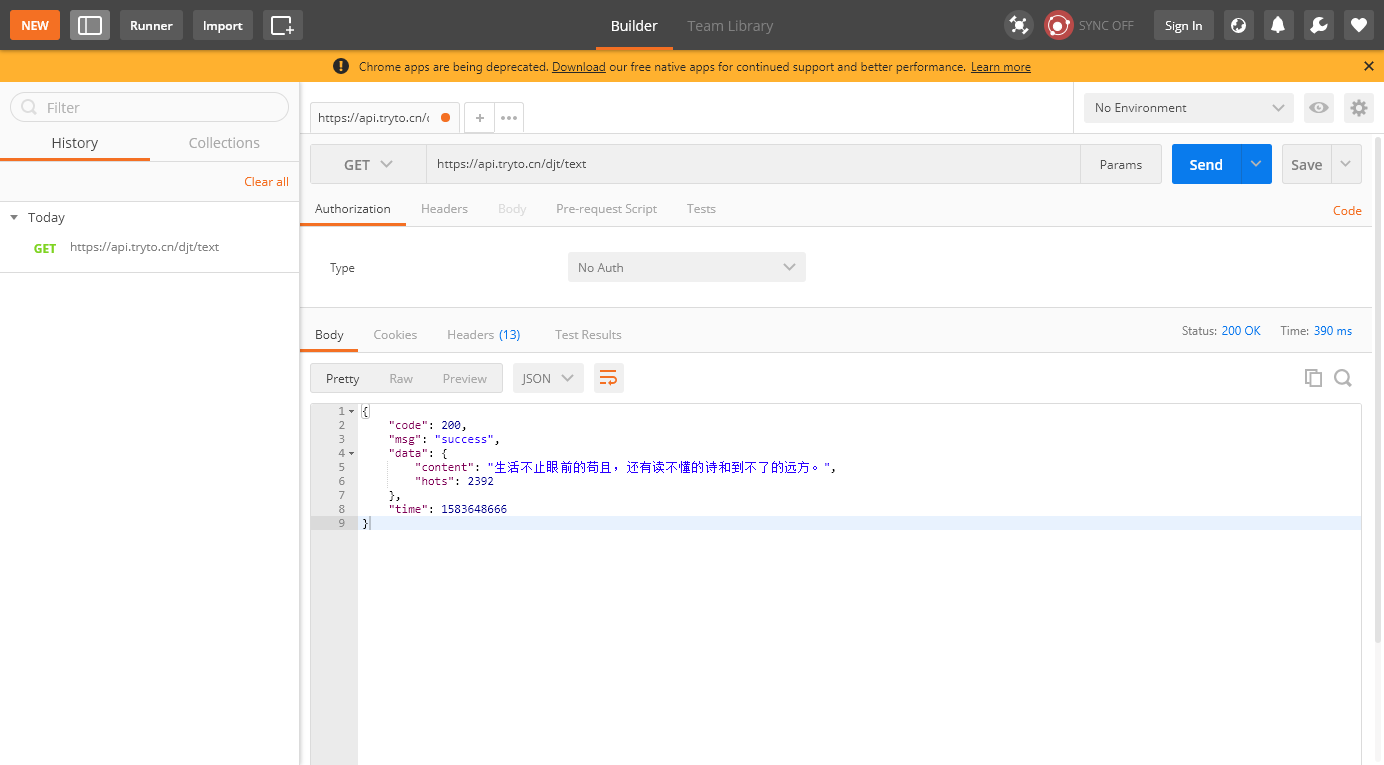Open Test Results tab
The image size is (1384, 765).
[588, 335]
